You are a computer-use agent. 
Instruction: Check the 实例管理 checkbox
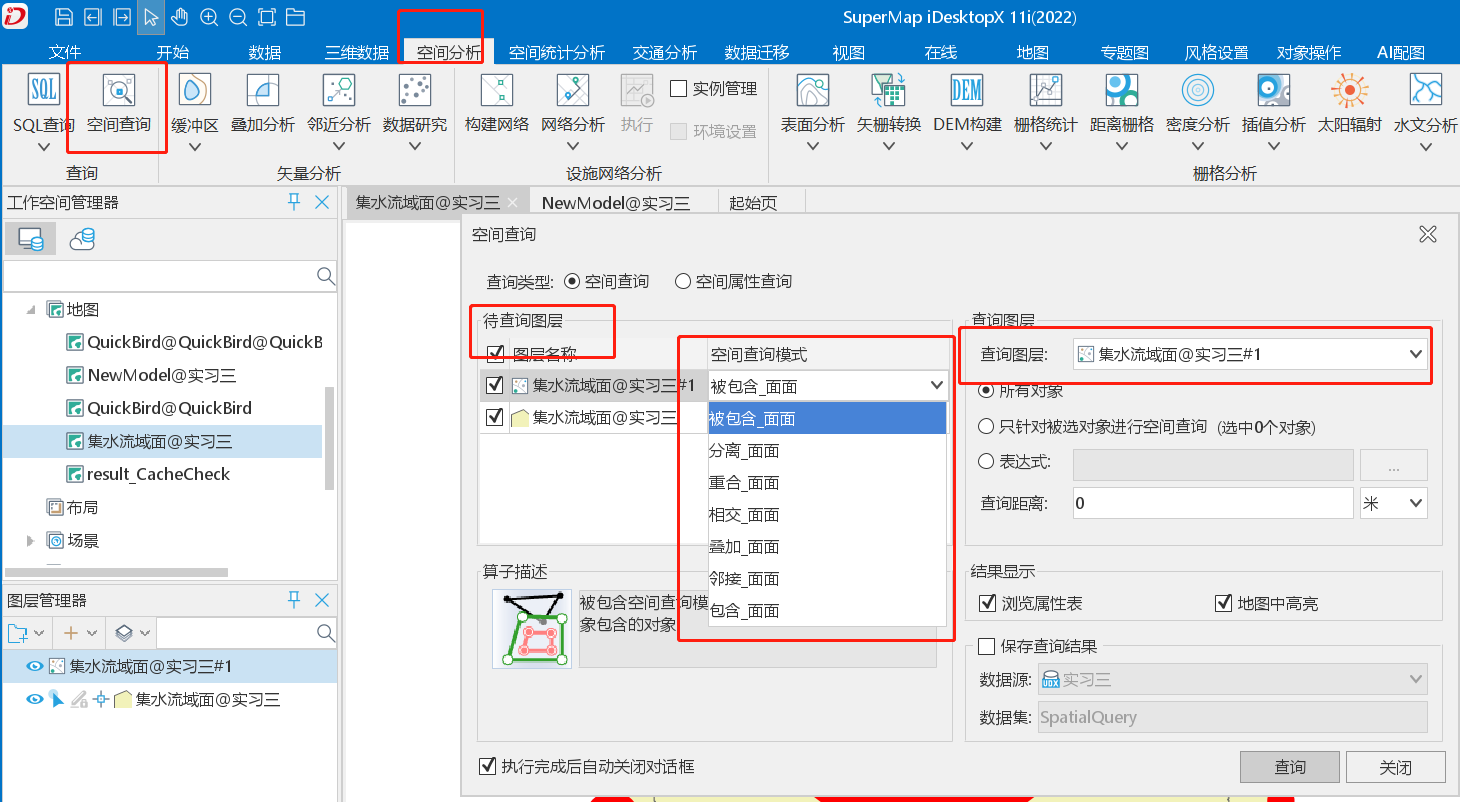tap(678, 89)
